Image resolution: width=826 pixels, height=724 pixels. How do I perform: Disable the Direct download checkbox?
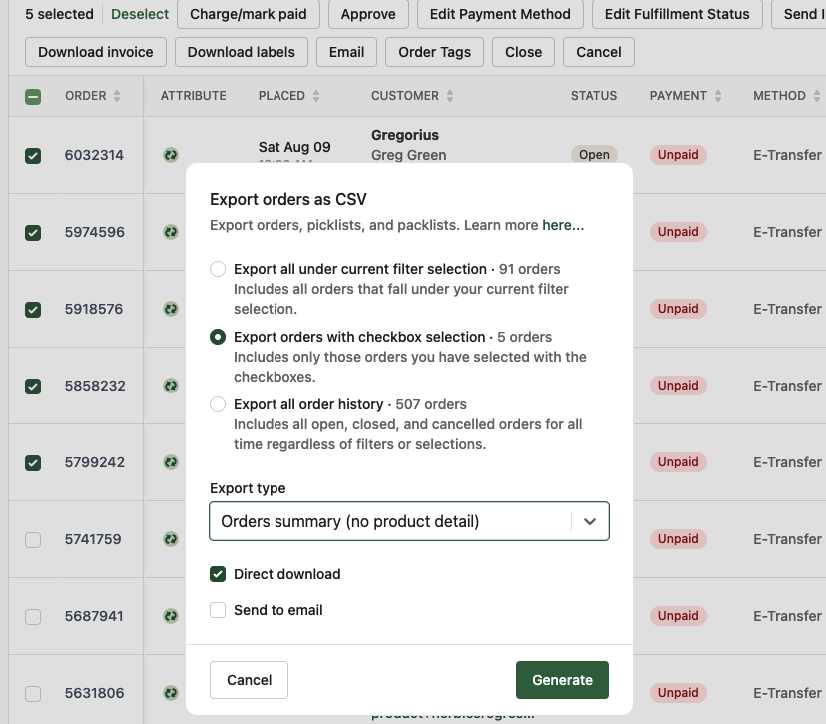(x=218, y=574)
